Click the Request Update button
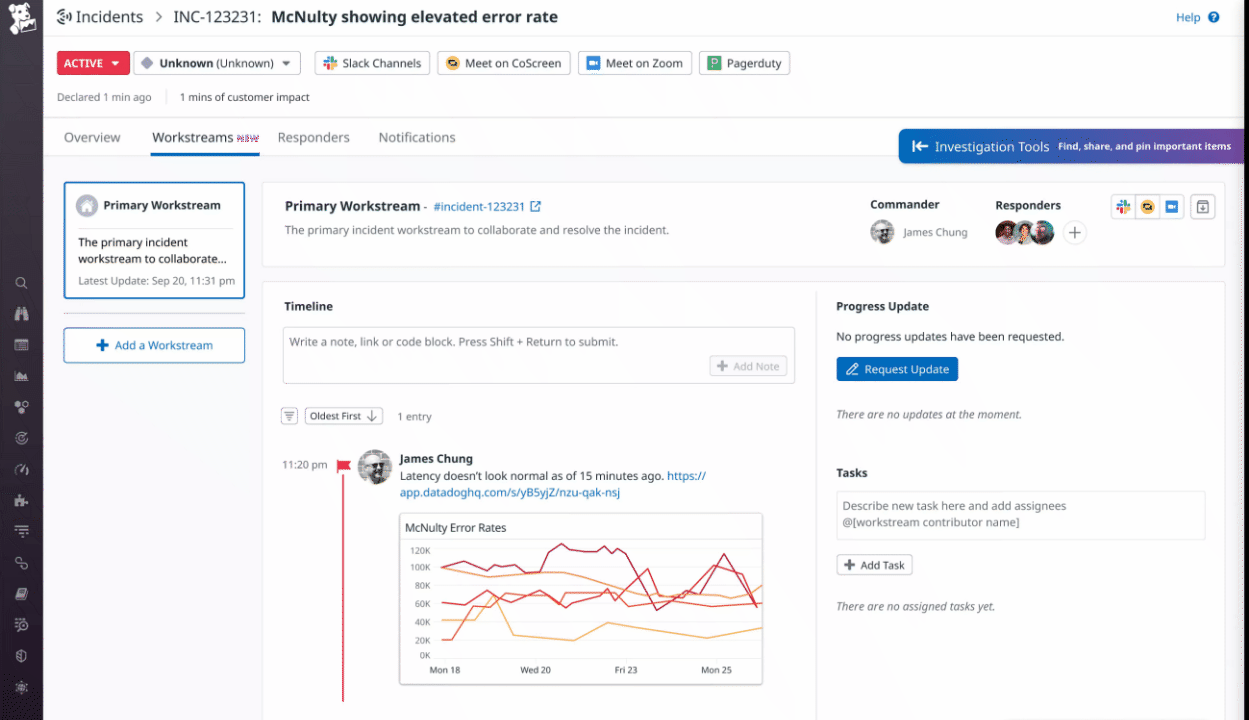 pos(897,369)
